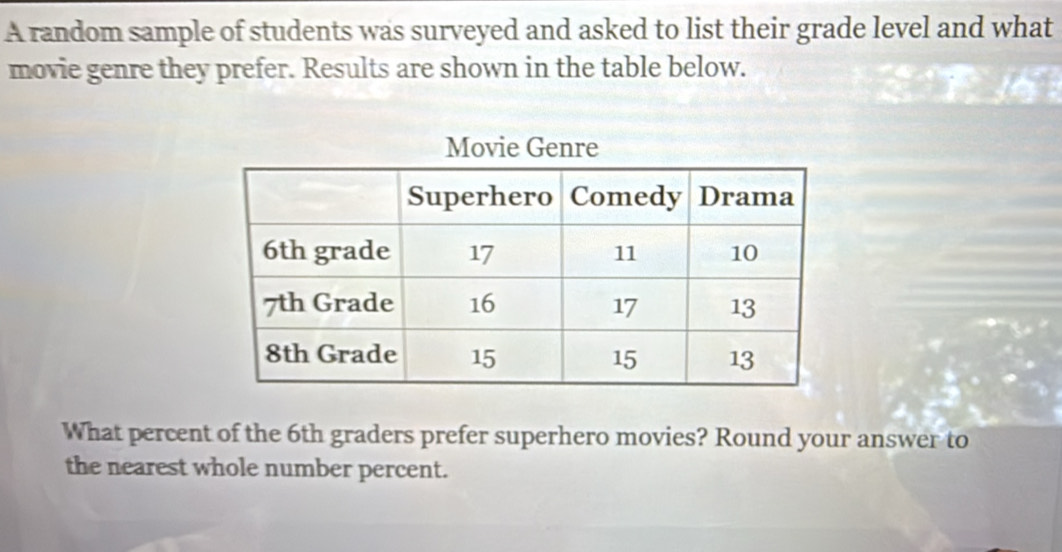Select the Drama column header

point(746,197)
